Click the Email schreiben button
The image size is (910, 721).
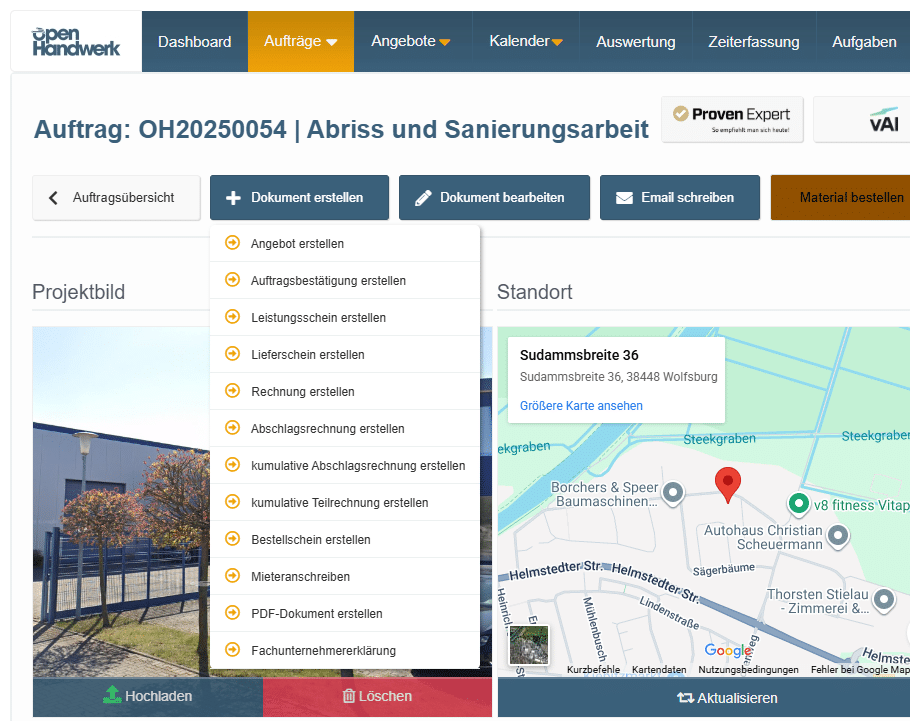click(x=679, y=198)
